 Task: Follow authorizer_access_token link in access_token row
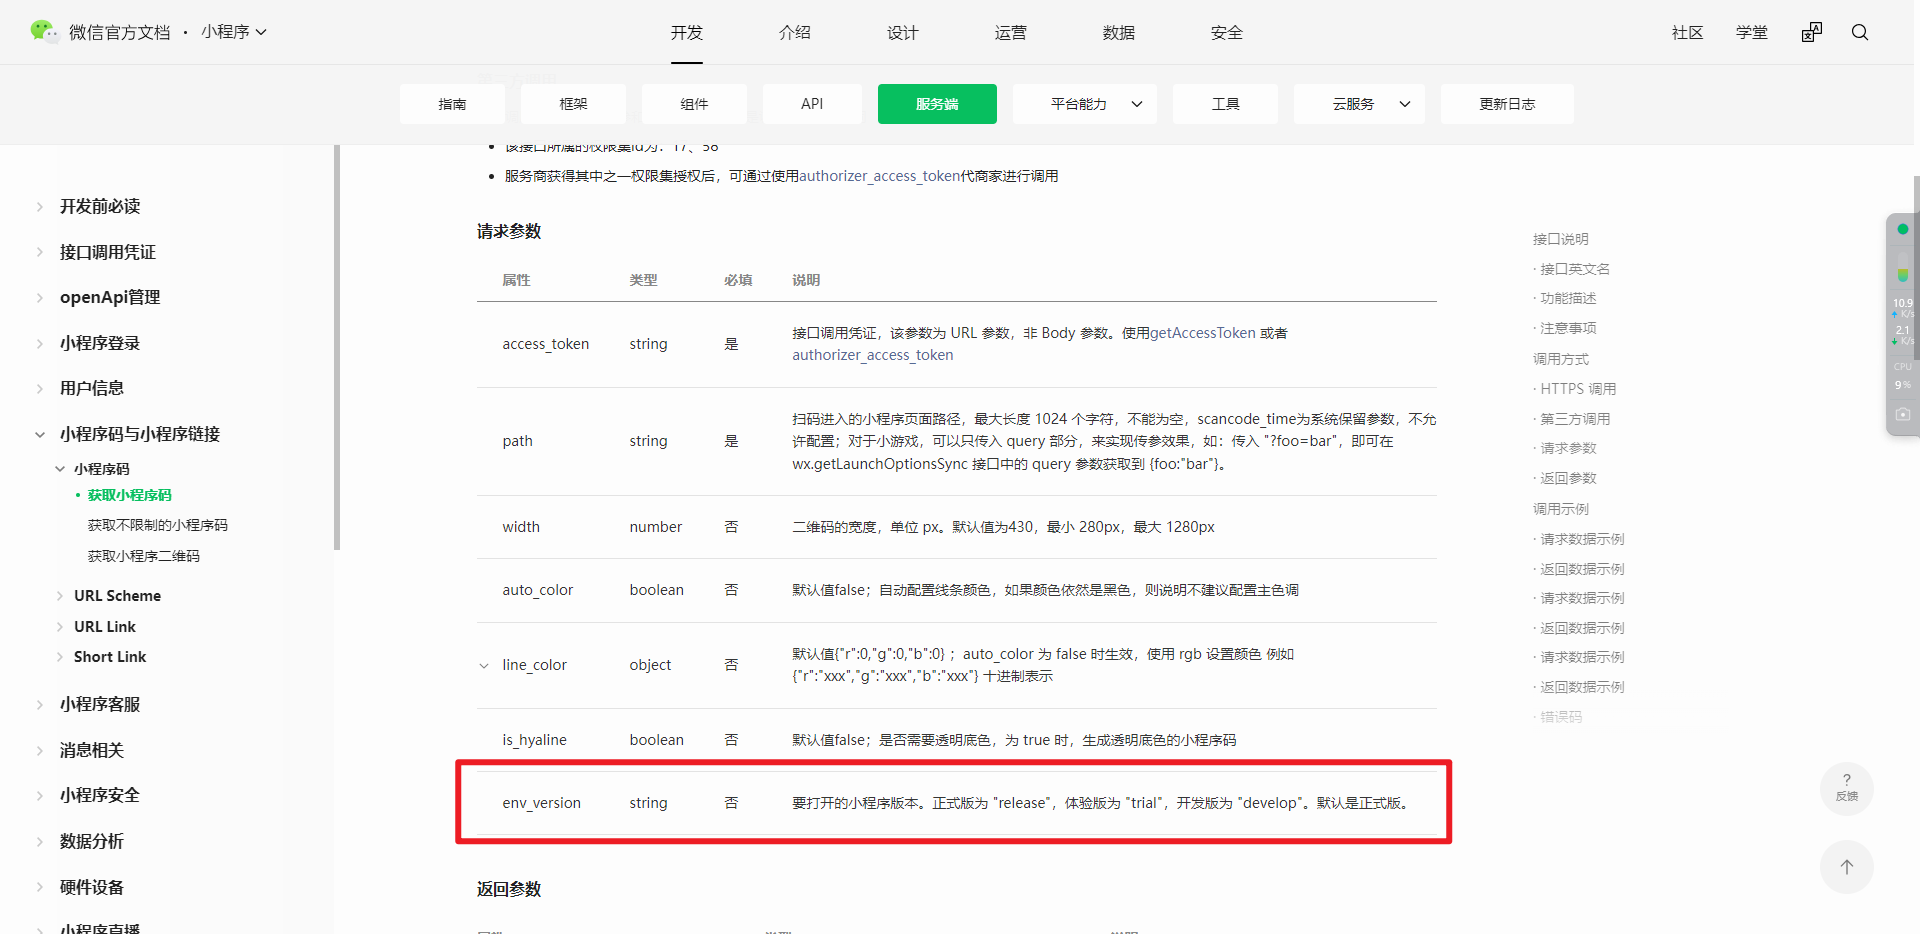873,355
